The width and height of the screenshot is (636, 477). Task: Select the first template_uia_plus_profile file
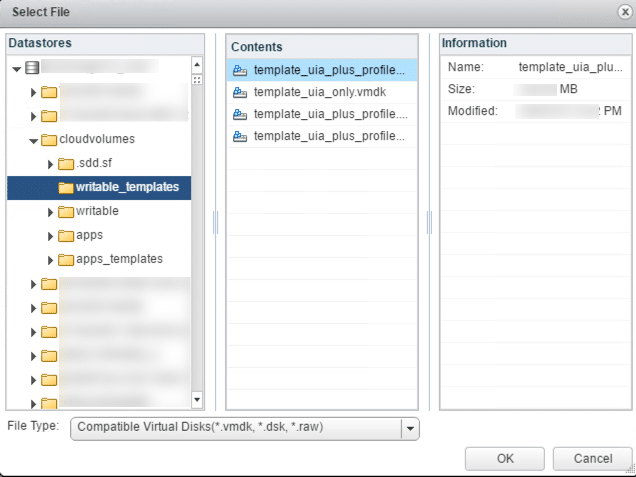(x=329, y=70)
